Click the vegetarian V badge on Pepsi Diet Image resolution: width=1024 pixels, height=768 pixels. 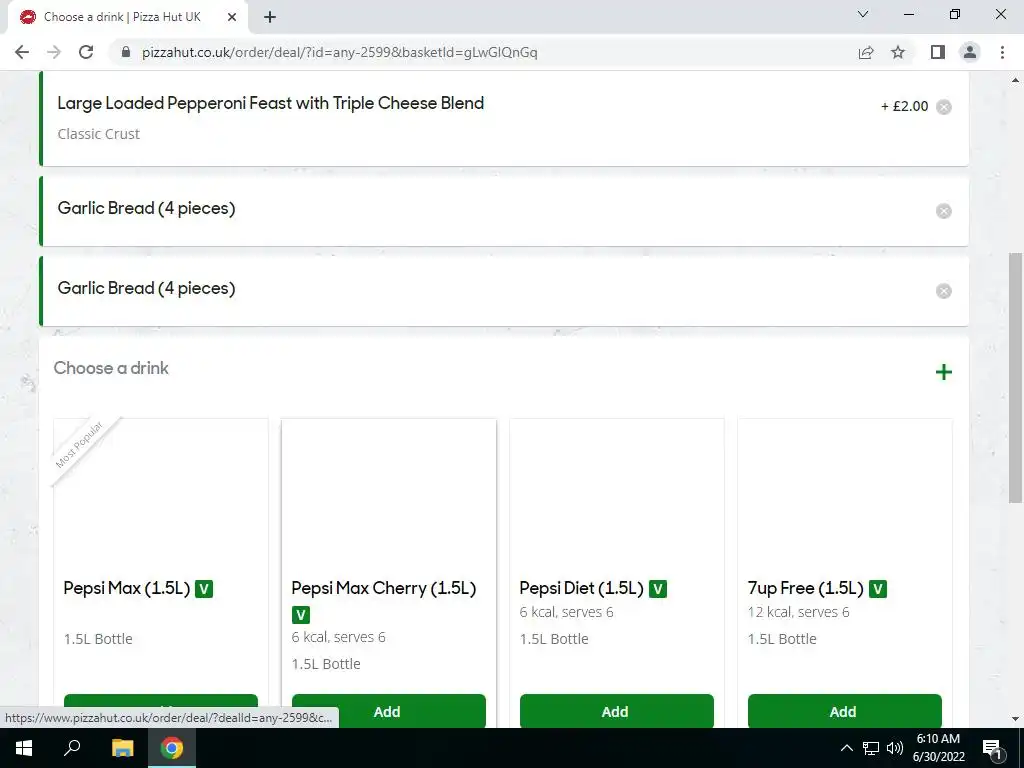(658, 588)
